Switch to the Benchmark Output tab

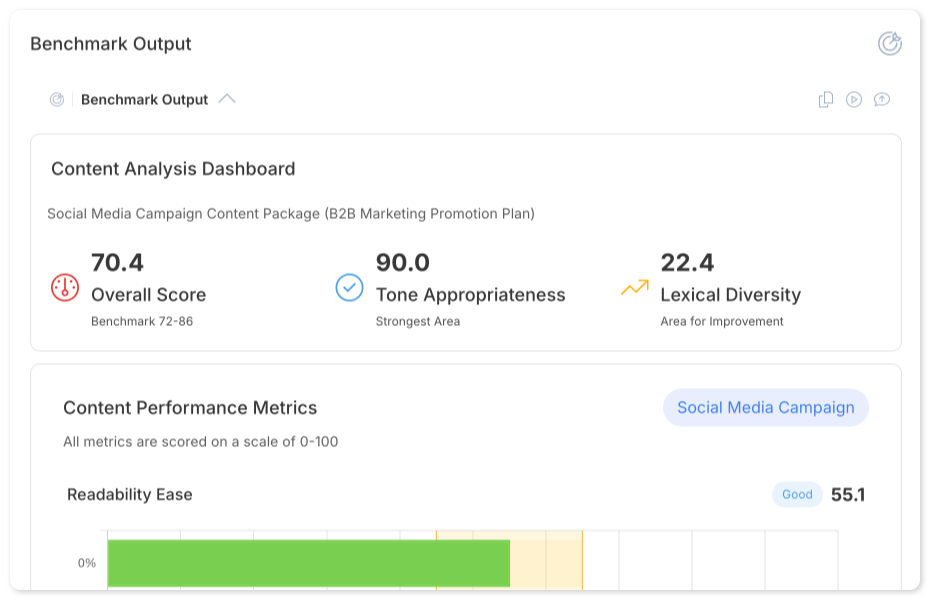pyautogui.click(x=145, y=99)
